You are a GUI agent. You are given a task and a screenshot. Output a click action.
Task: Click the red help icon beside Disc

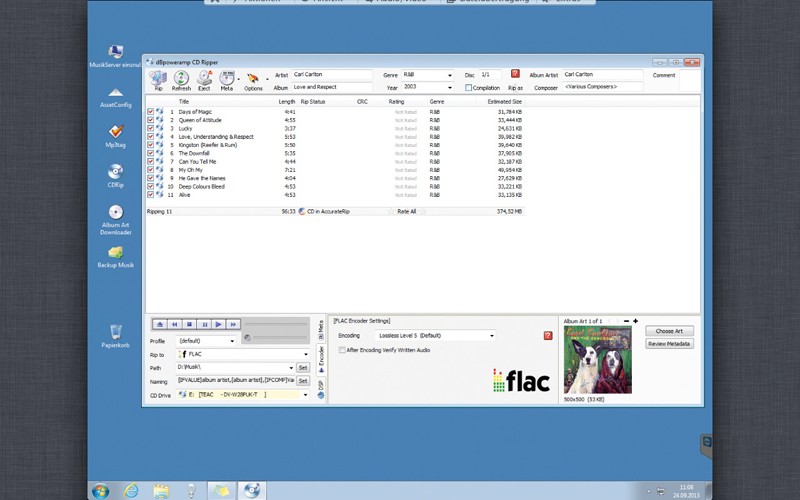515,74
